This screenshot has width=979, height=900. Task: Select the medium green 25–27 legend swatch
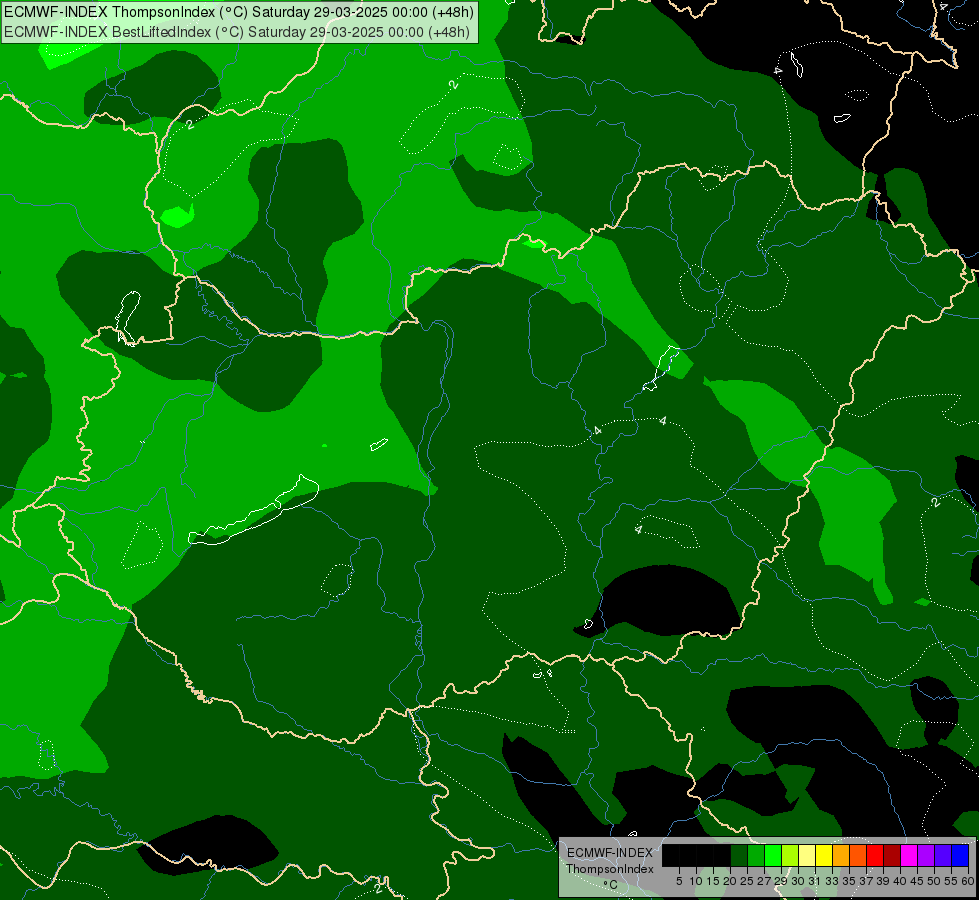[756, 855]
